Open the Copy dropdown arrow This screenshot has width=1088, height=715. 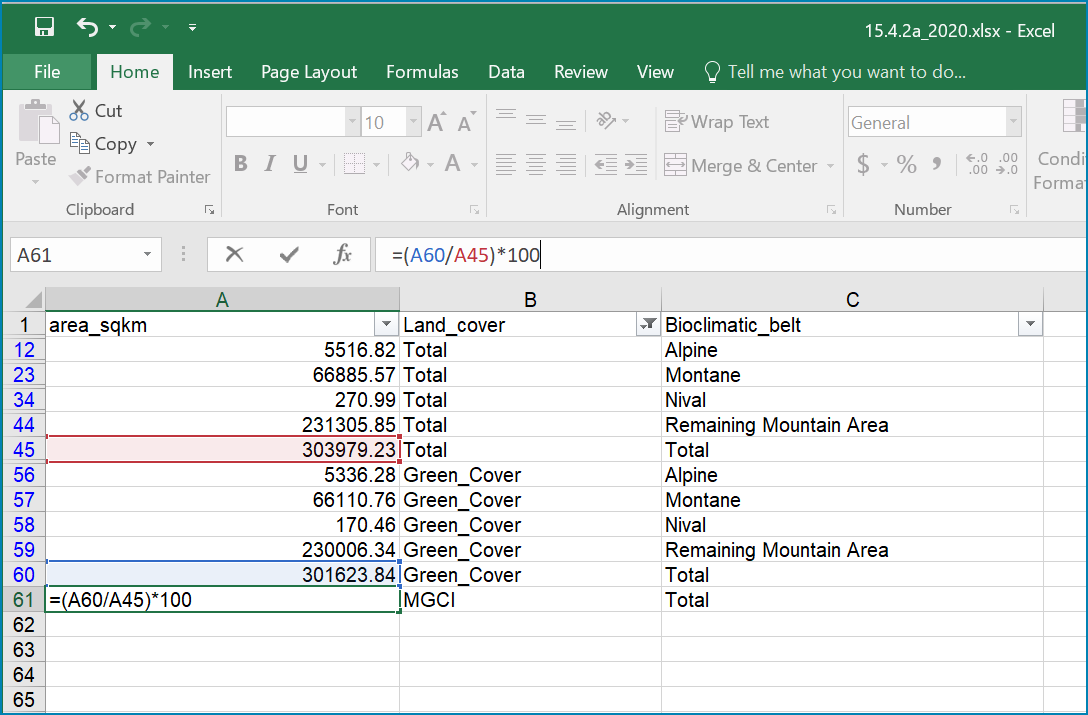point(151,144)
